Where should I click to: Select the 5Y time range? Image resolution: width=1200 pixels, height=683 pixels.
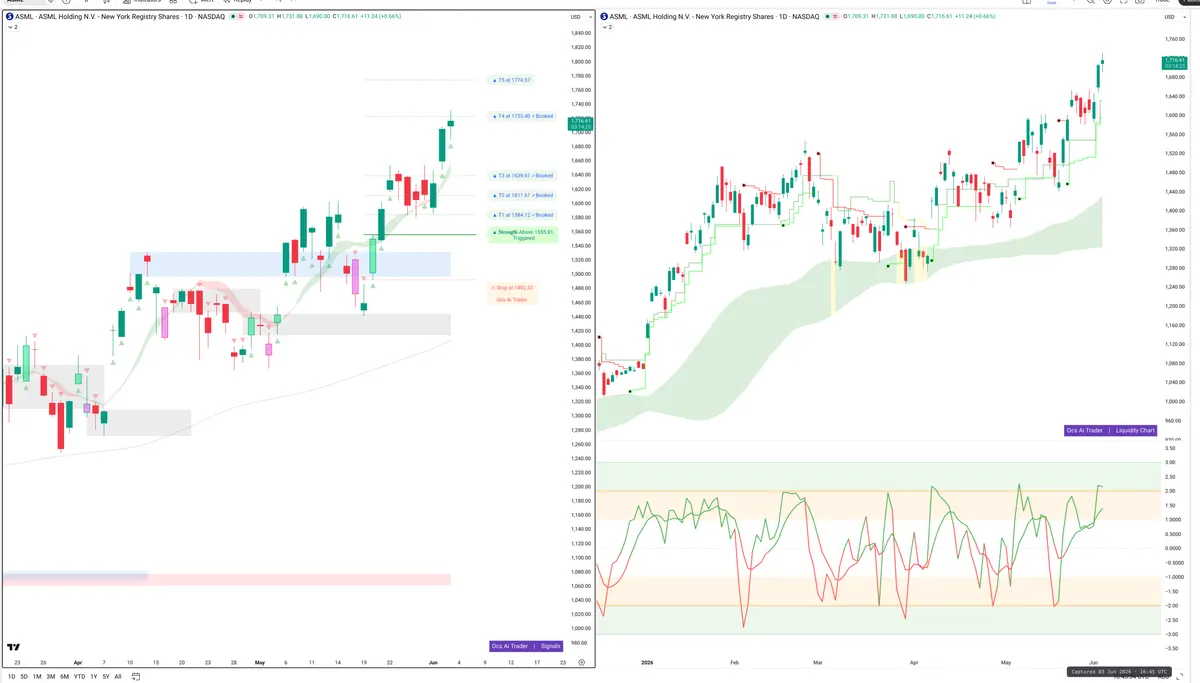(x=106, y=677)
